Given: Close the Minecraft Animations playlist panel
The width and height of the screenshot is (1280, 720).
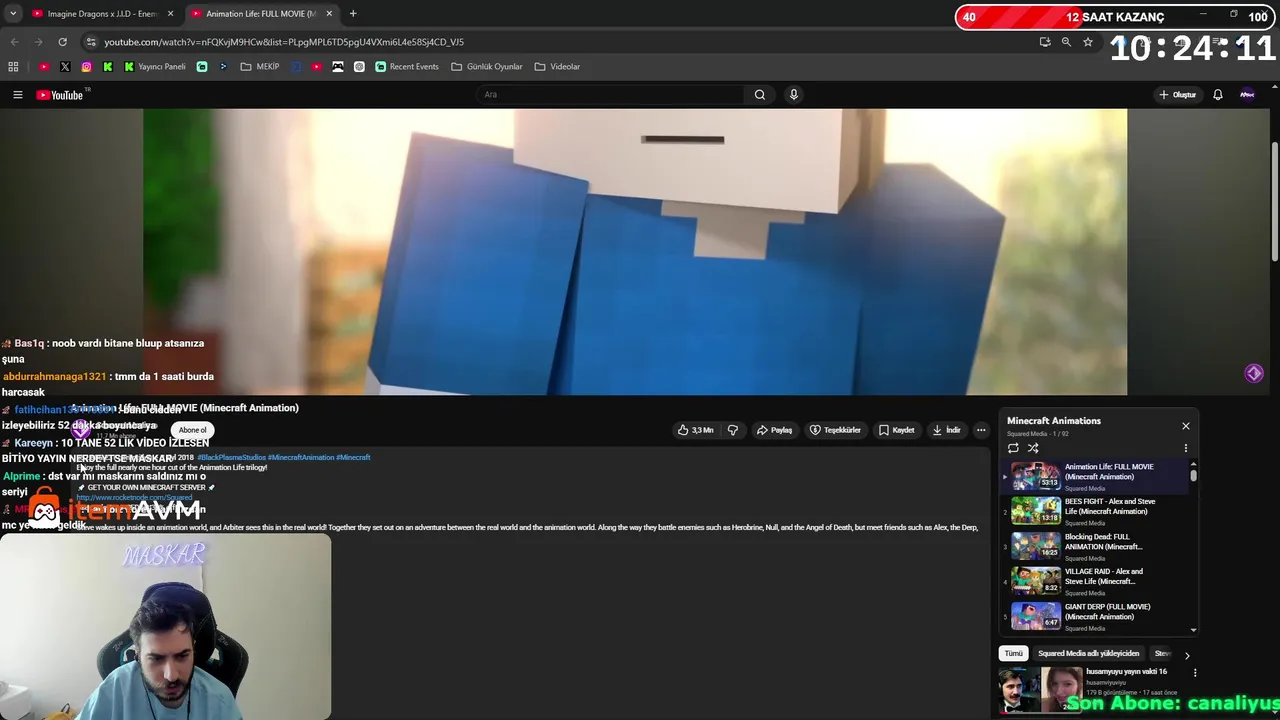Looking at the screenshot, I should [x=1186, y=426].
